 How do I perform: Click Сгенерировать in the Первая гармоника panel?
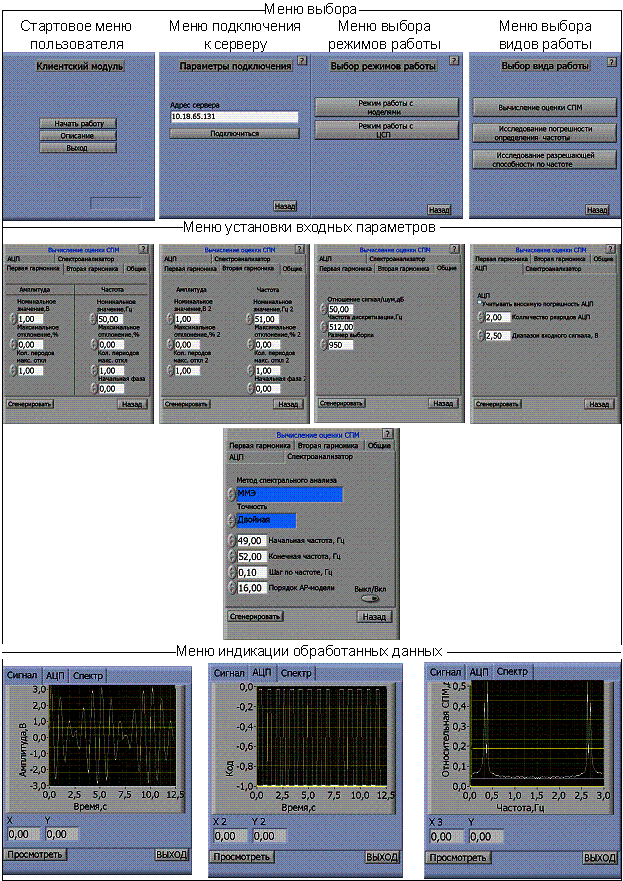pyautogui.click(x=29, y=403)
